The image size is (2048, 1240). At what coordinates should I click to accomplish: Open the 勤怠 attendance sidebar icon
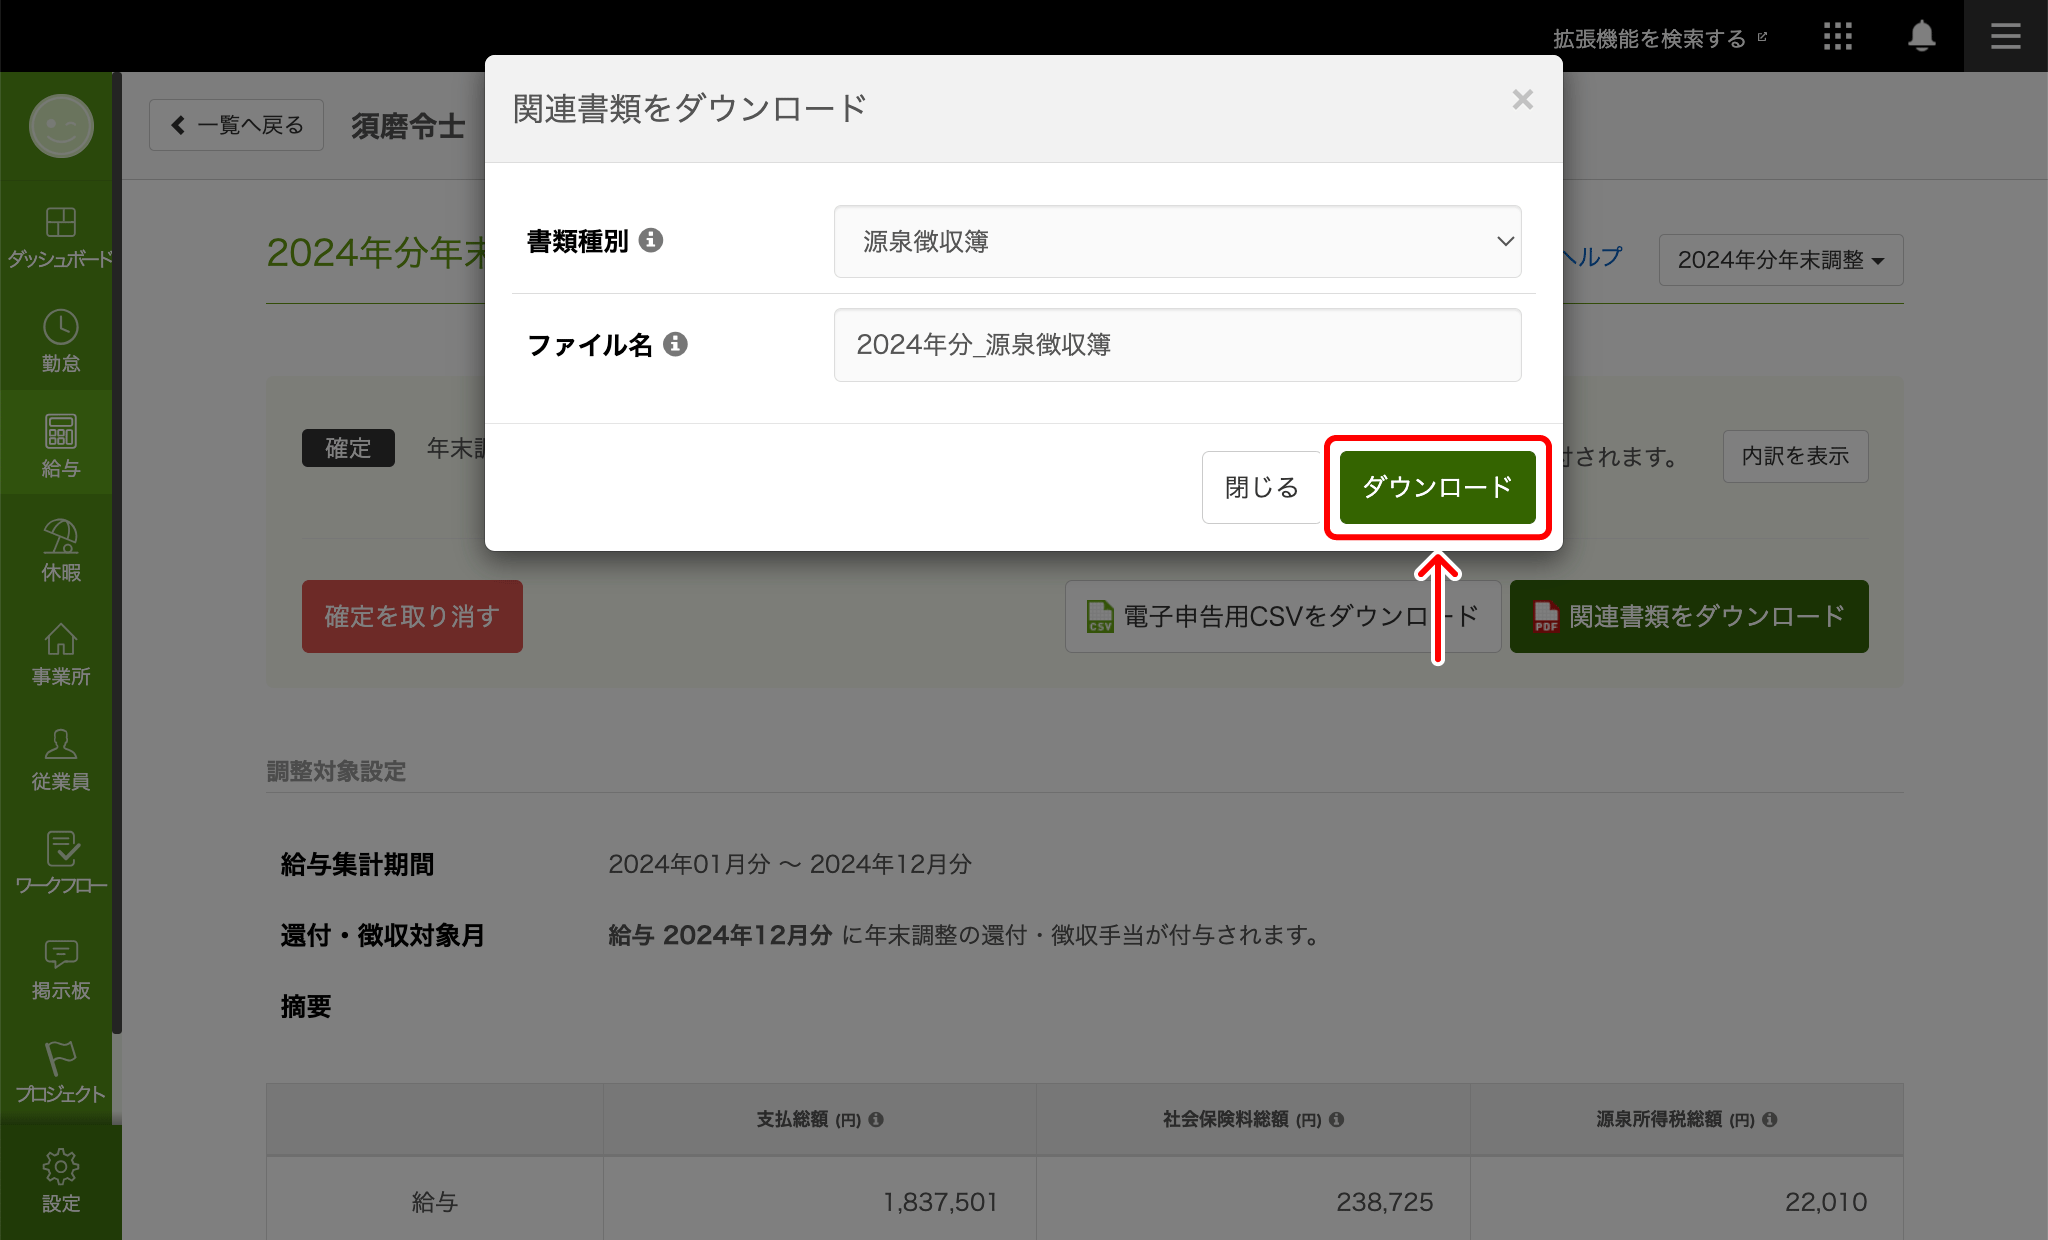[x=60, y=341]
